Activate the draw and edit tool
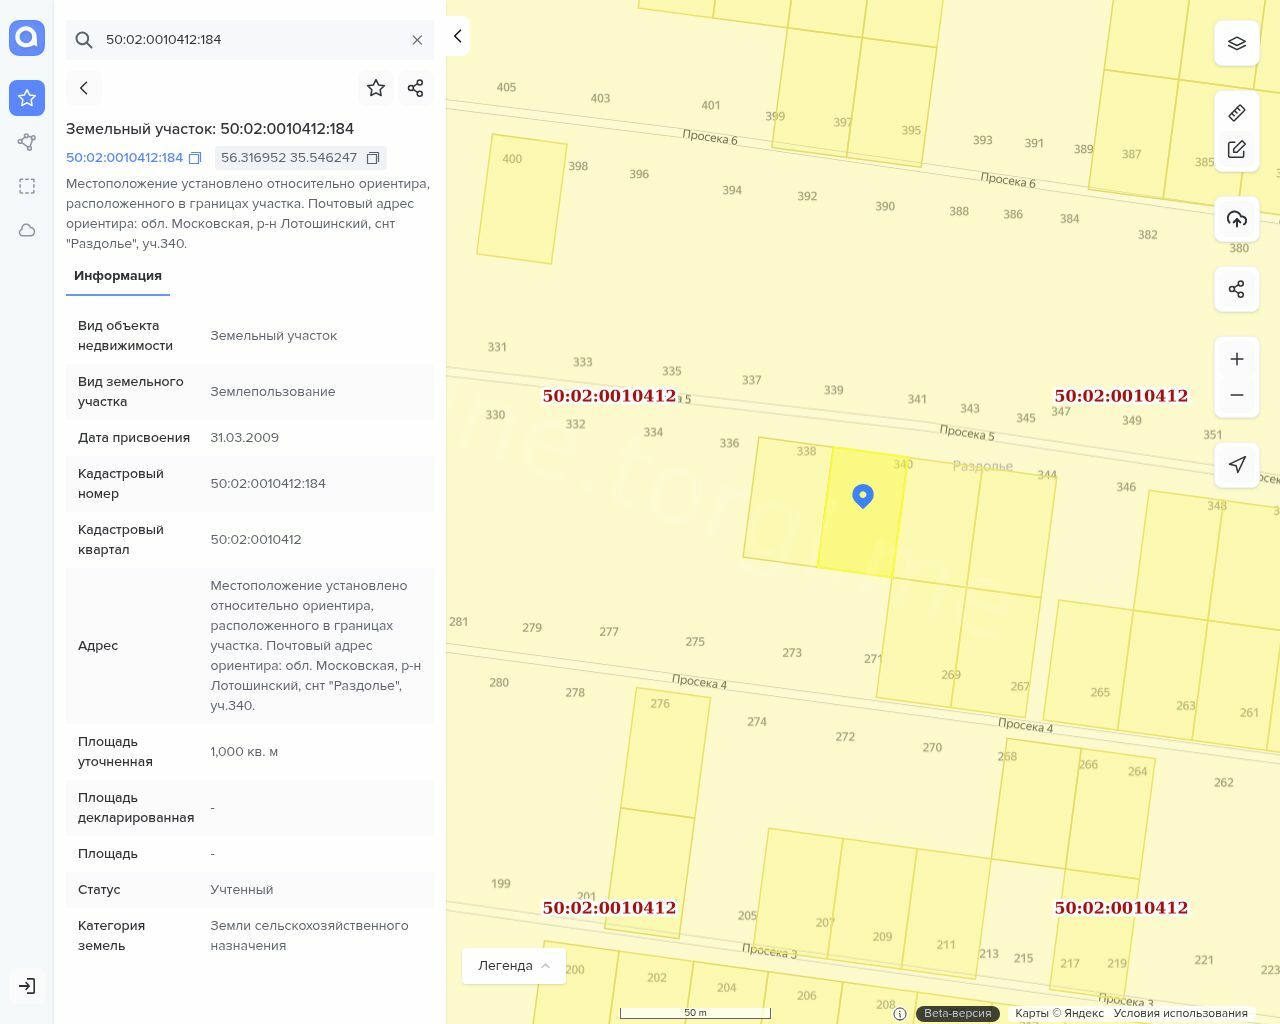This screenshot has height=1024, width=1280. click(x=1236, y=150)
